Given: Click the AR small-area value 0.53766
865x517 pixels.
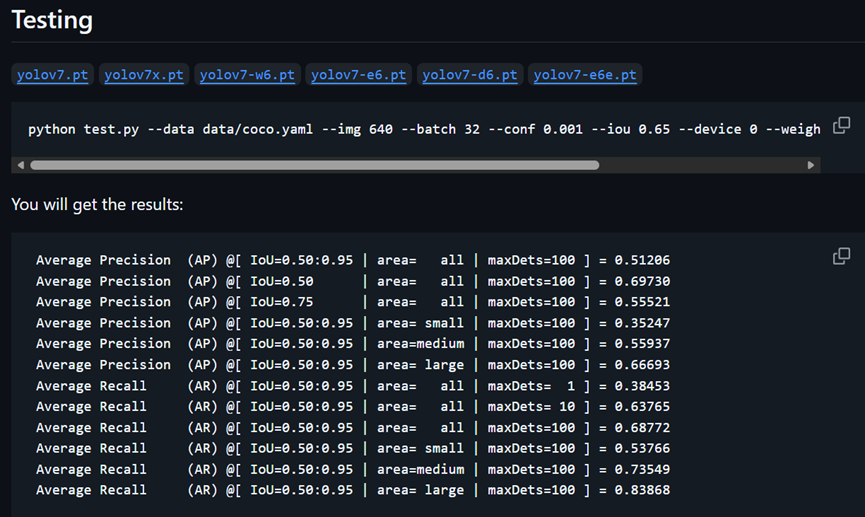Looking at the screenshot, I should point(642,448).
